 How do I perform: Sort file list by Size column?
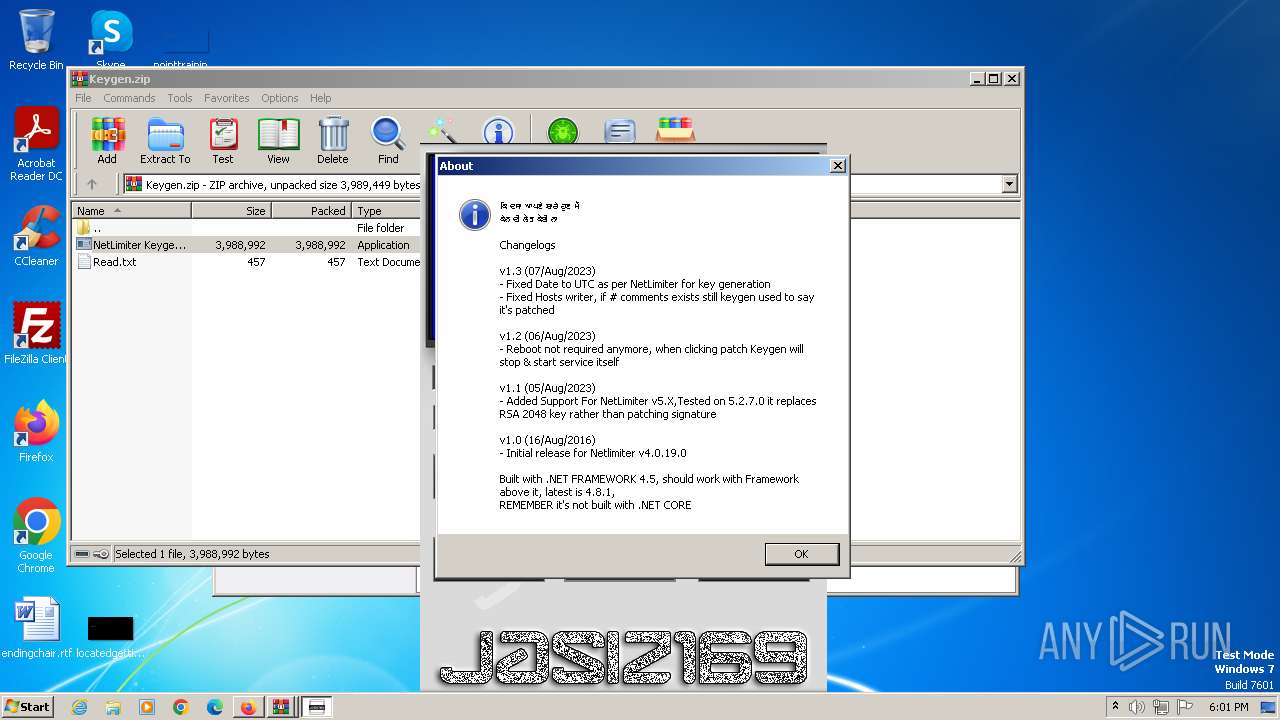coord(231,211)
